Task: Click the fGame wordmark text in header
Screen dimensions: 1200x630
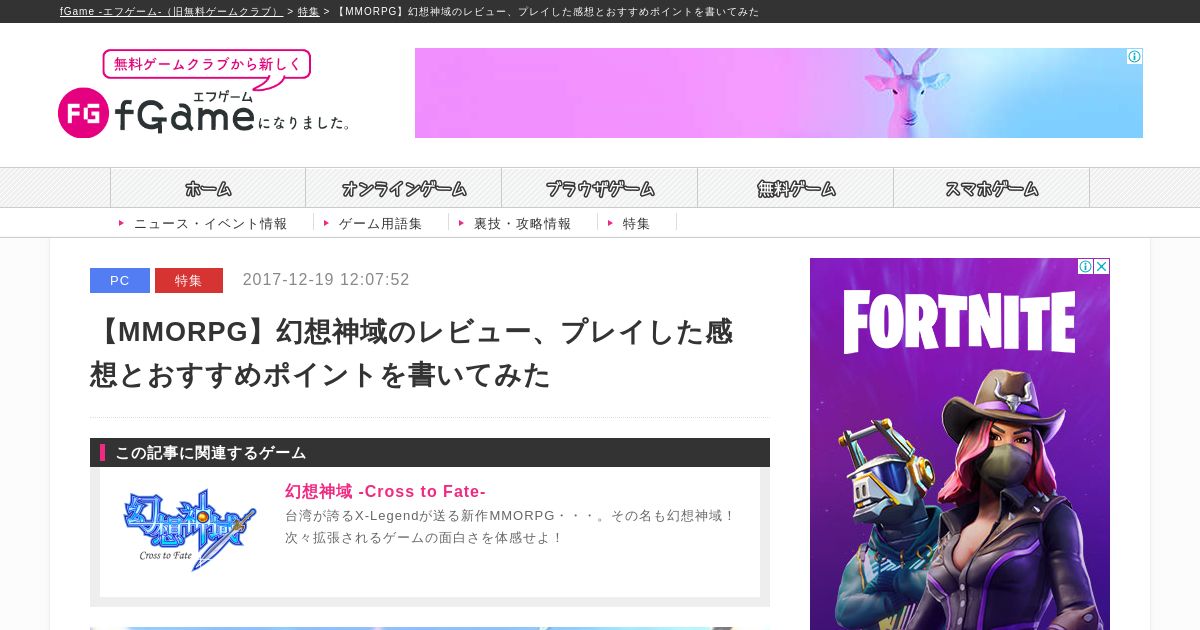Action: pos(184,116)
